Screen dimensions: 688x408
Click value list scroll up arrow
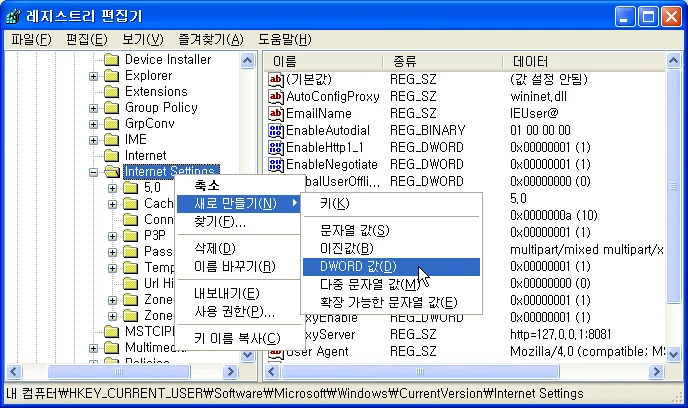(674, 61)
